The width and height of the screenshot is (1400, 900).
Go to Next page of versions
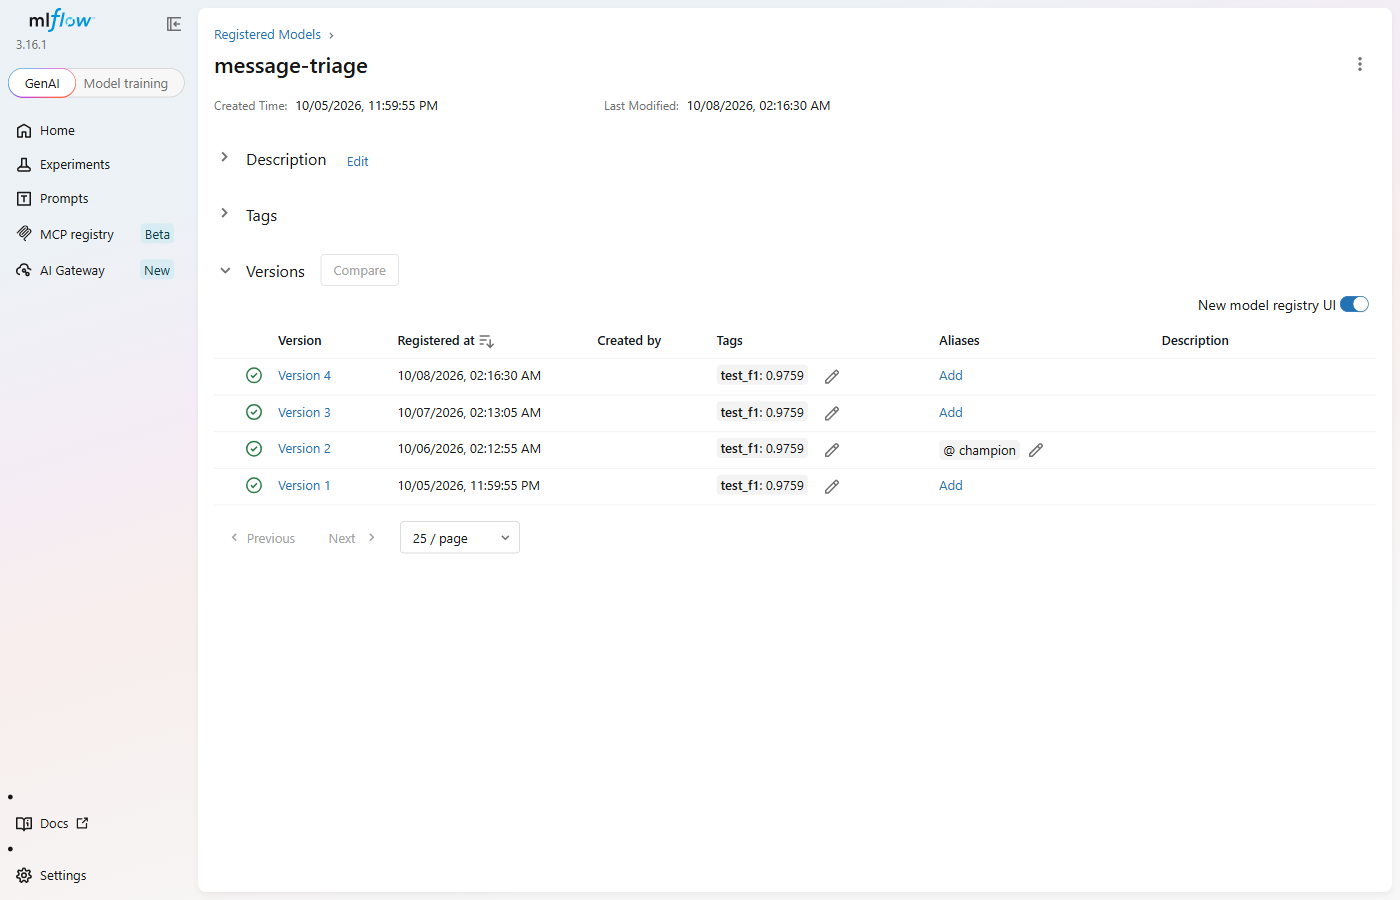pos(352,538)
